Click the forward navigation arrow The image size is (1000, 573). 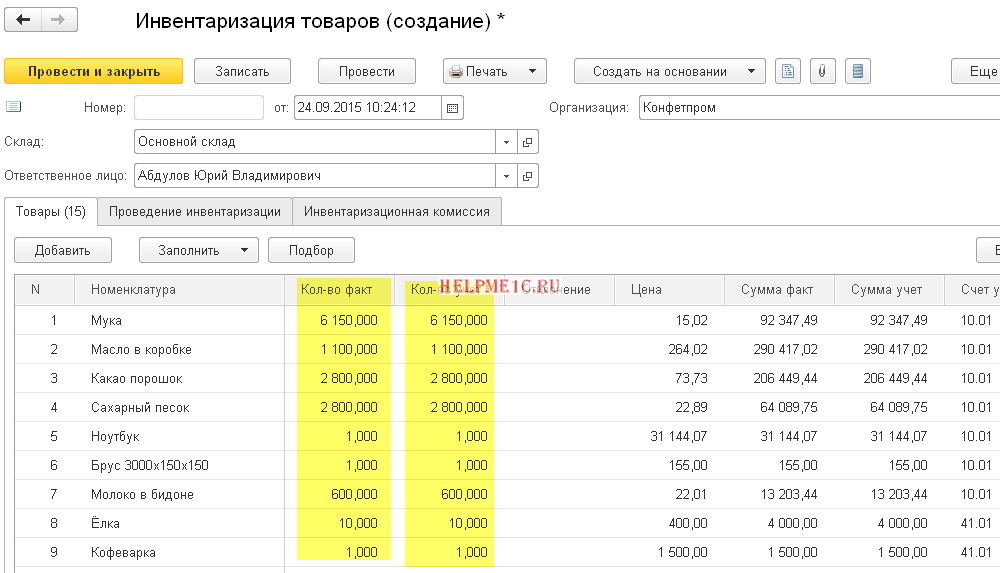pyautogui.click(x=59, y=20)
